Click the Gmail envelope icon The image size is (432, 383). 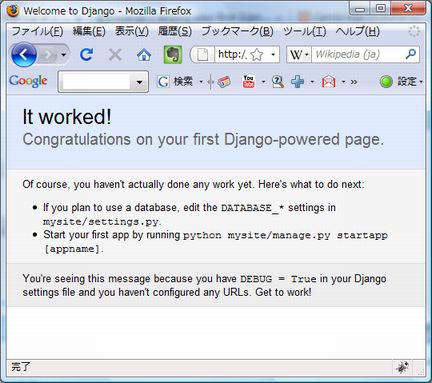coord(328,82)
